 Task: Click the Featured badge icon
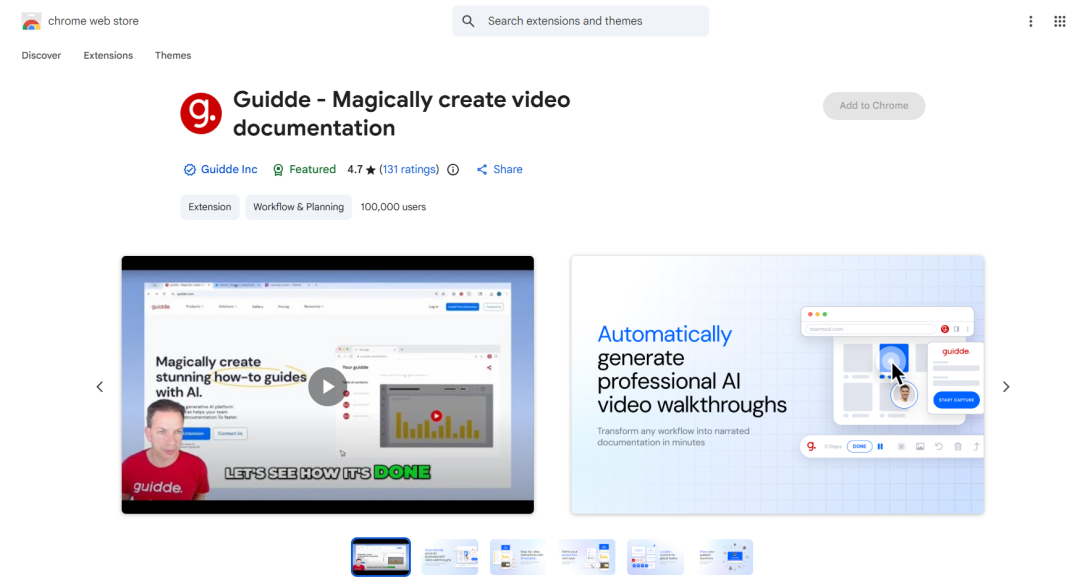coord(278,169)
